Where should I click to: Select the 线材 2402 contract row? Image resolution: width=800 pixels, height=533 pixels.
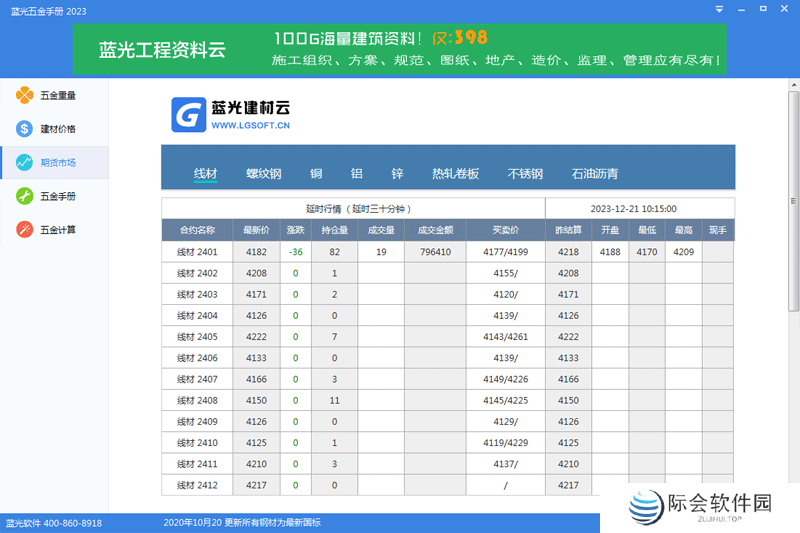pyautogui.click(x=448, y=273)
